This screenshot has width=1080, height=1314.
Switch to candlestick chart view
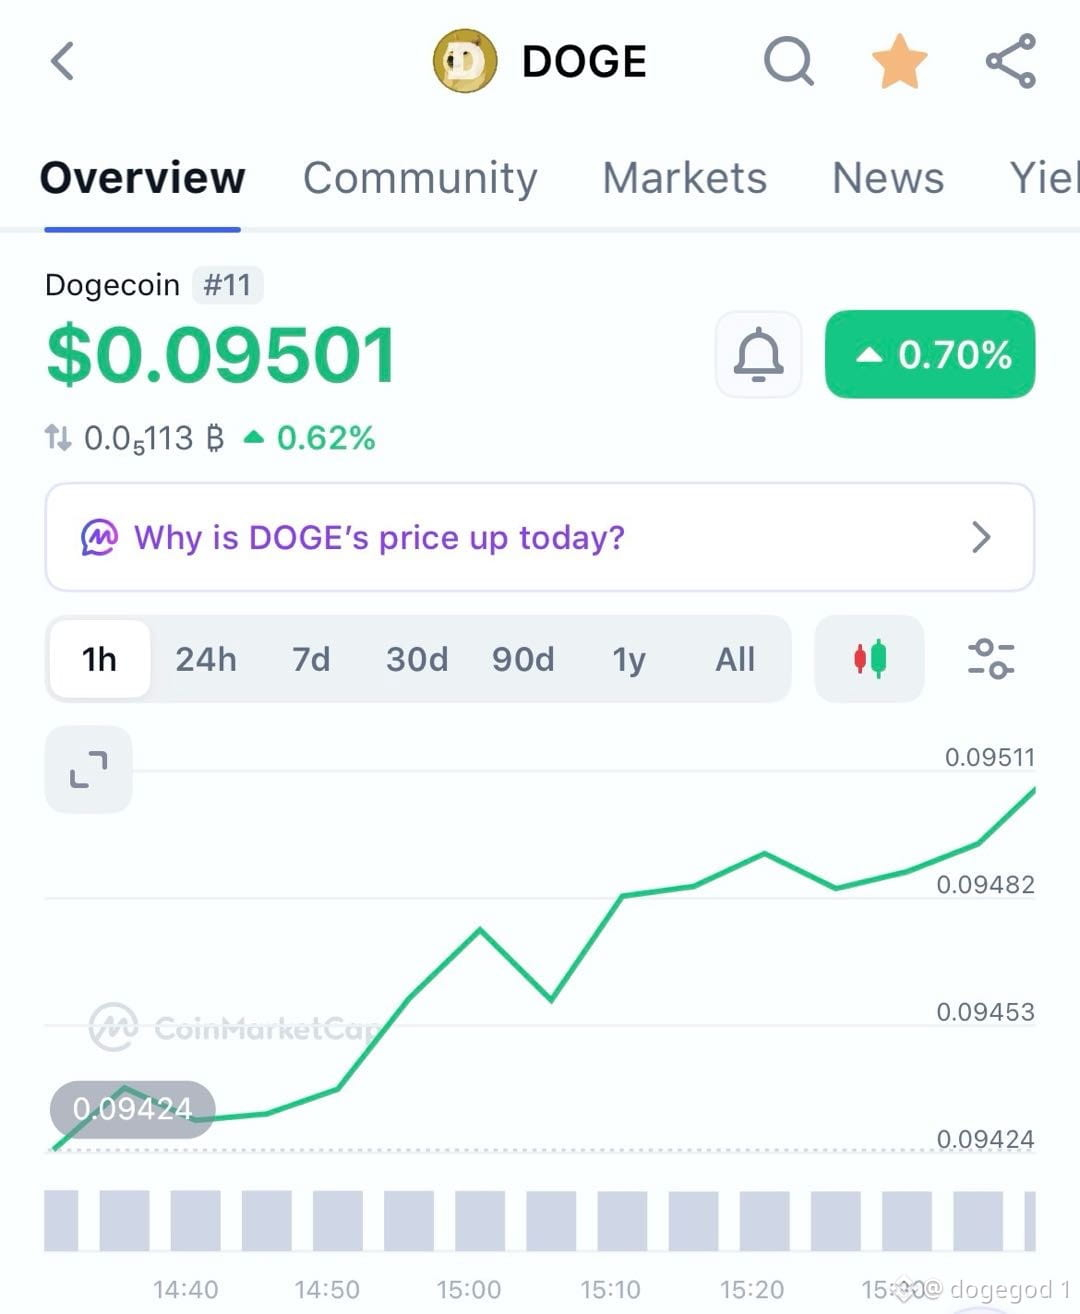(869, 659)
